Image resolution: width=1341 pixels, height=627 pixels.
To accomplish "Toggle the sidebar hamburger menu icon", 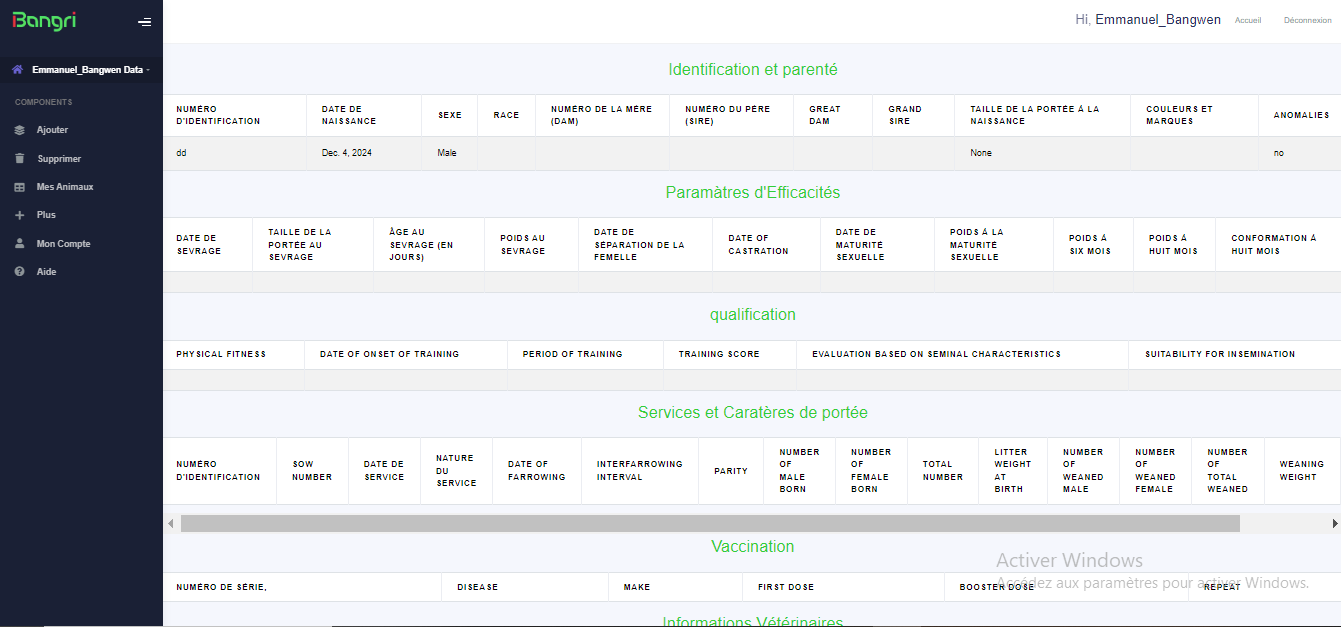I will click(145, 22).
